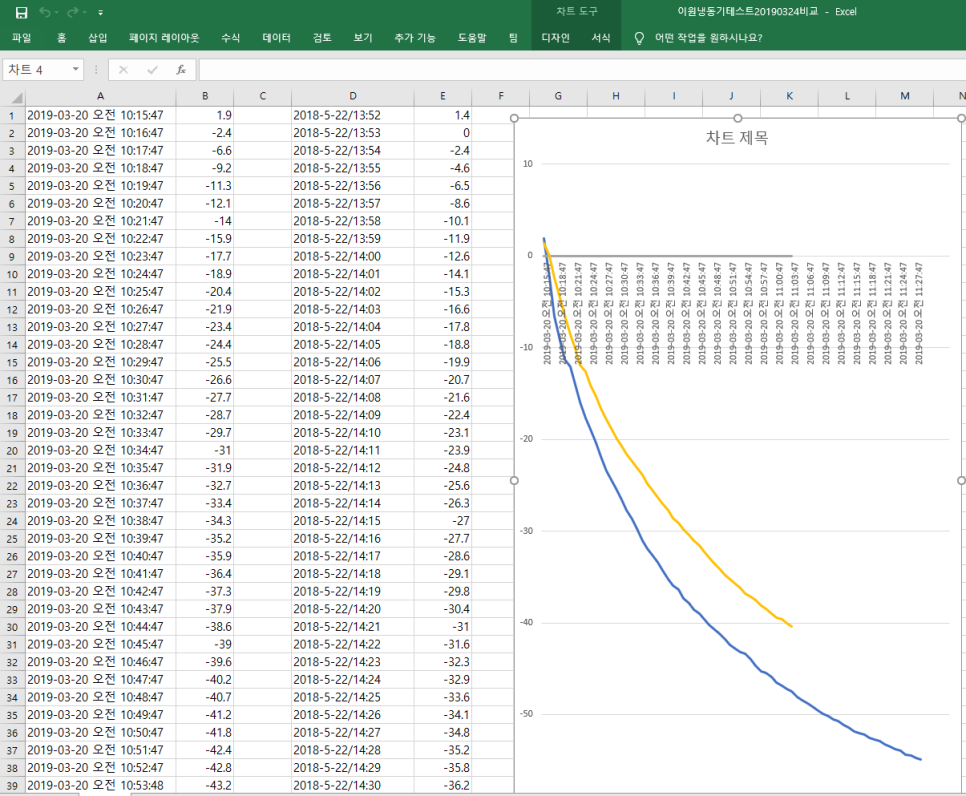The width and height of the screenshot is (966, 796).
Task: Click cell with 2019-03-20 오전 10:53:48
Action: point(100,786)
